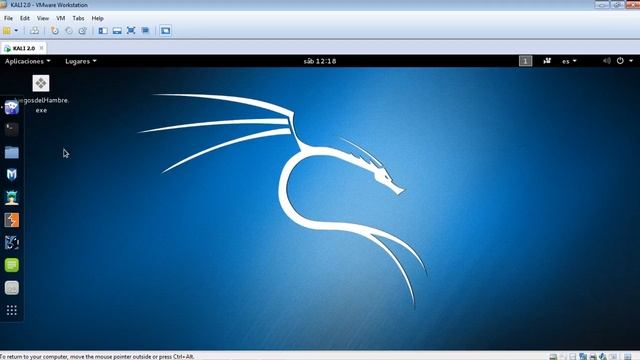The width and height of the screenshot is (640, 360).
Task: Click workspace indicator 1
Action: pos(525,61)
